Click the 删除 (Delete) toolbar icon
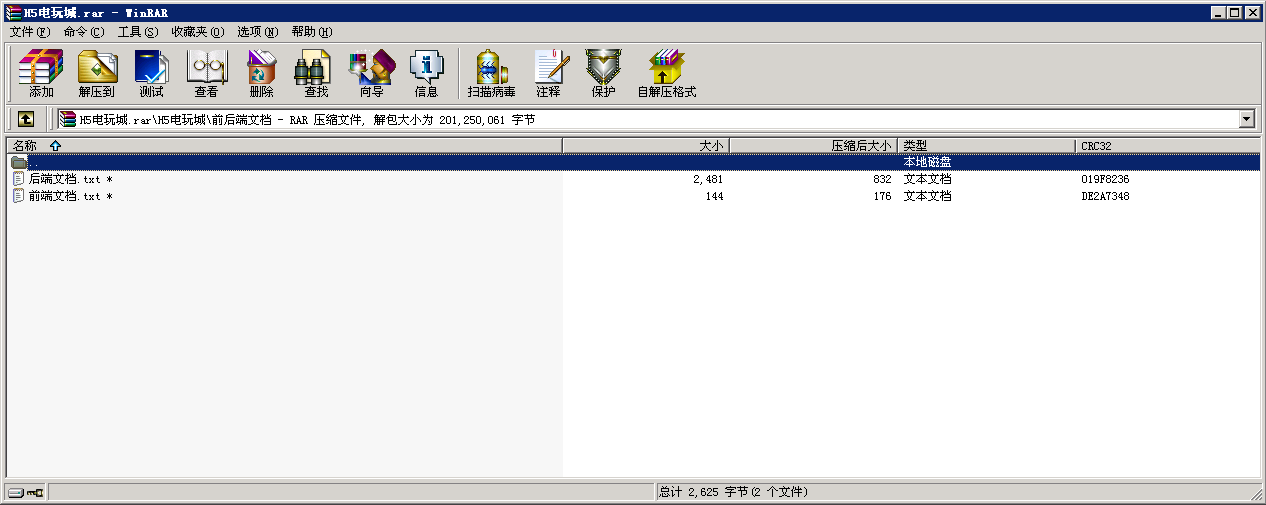The height and width of the screenshot is (505, 1266). 261,73
